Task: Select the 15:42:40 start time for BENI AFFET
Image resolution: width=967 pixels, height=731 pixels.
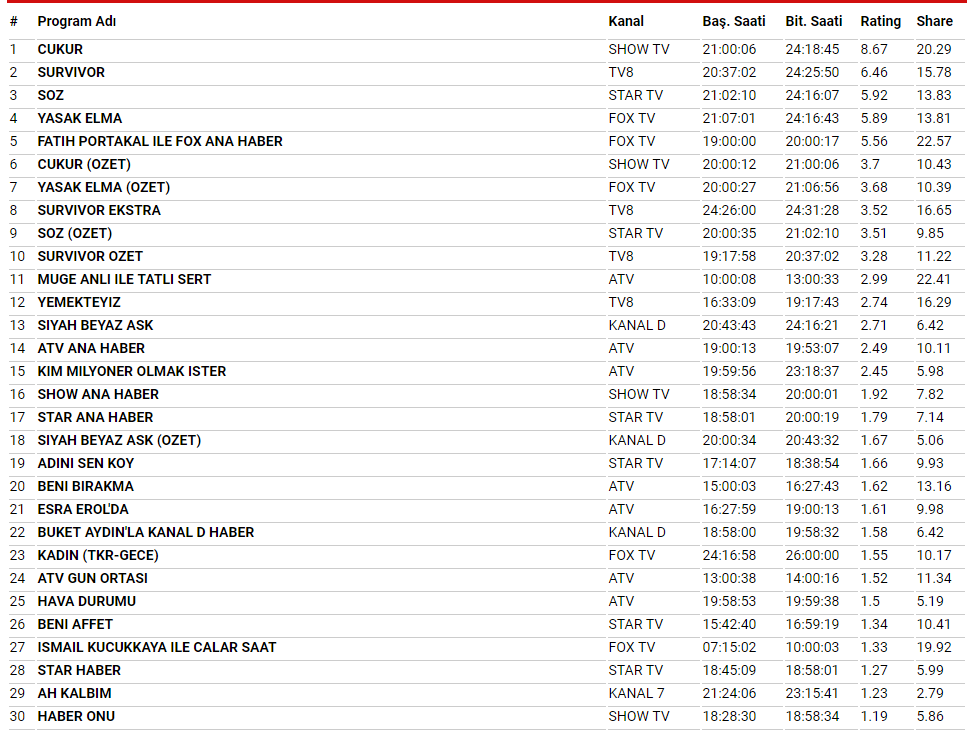Action: pyautogui.click(x=729, y=624)
